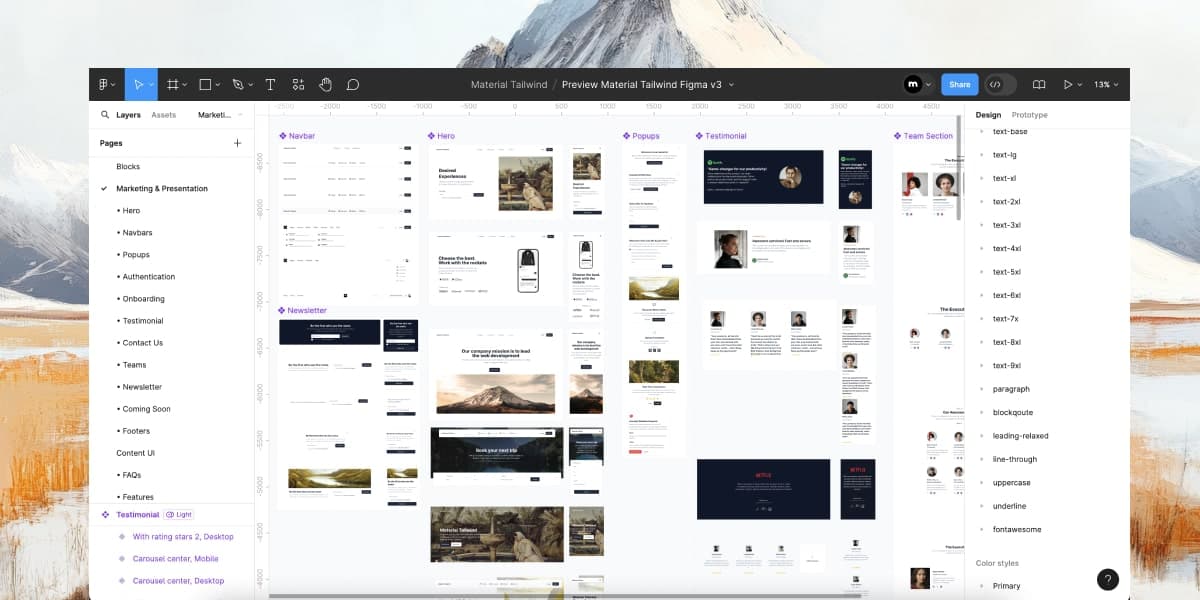Open the 13% zoom dropdown
Screen dimensions: 1200x600
1106,85
